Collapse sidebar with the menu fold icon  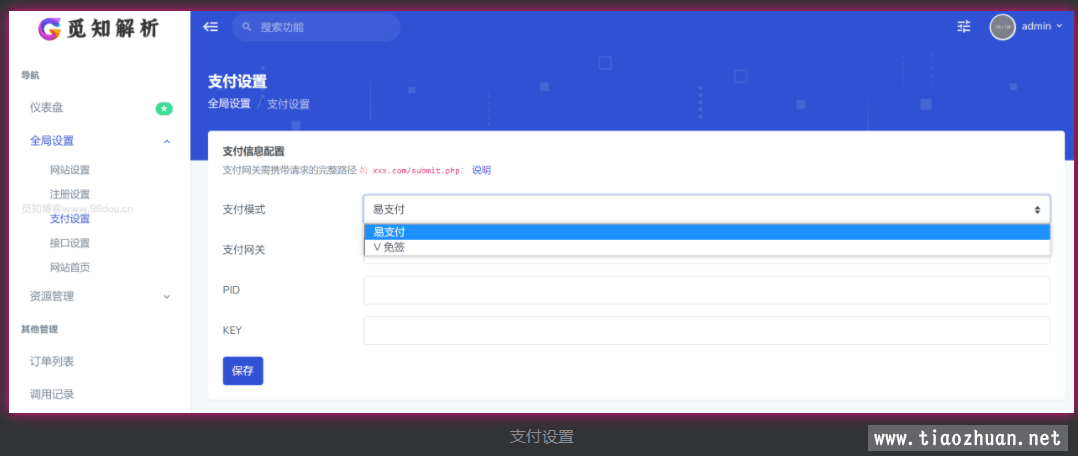click(x=210, y=27)
